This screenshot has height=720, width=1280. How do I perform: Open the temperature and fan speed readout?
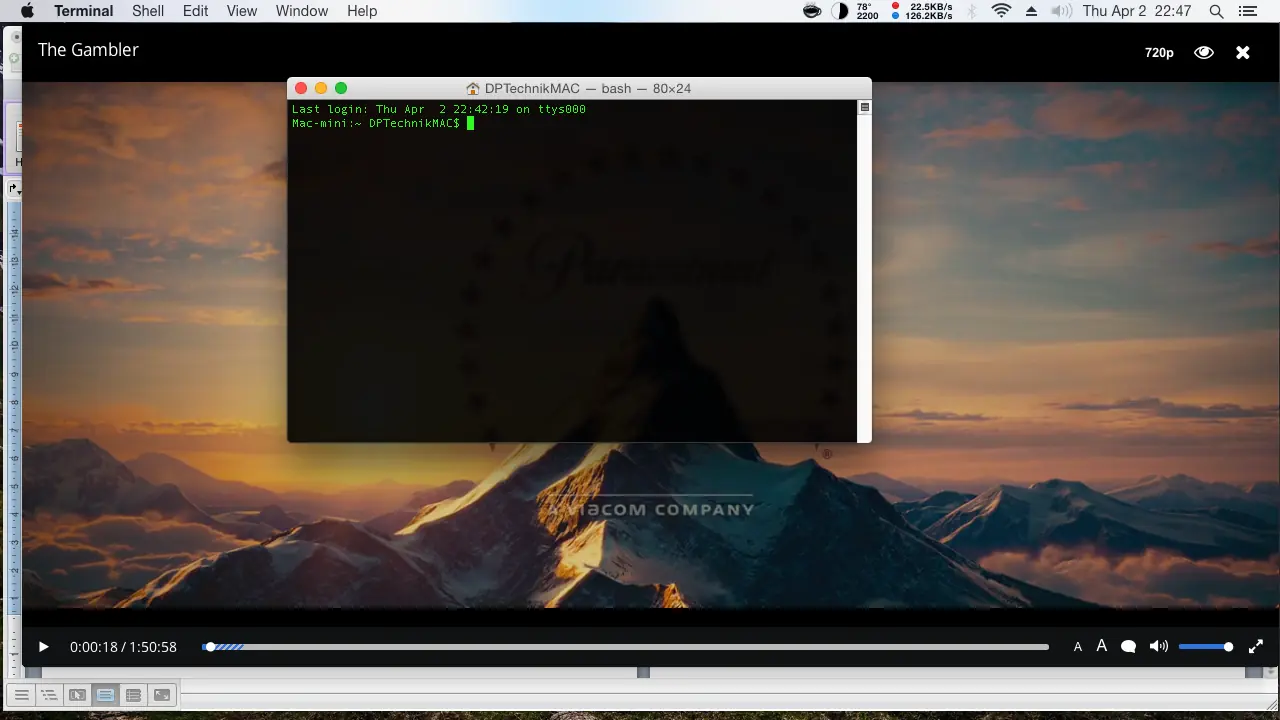tap(867, 11)
